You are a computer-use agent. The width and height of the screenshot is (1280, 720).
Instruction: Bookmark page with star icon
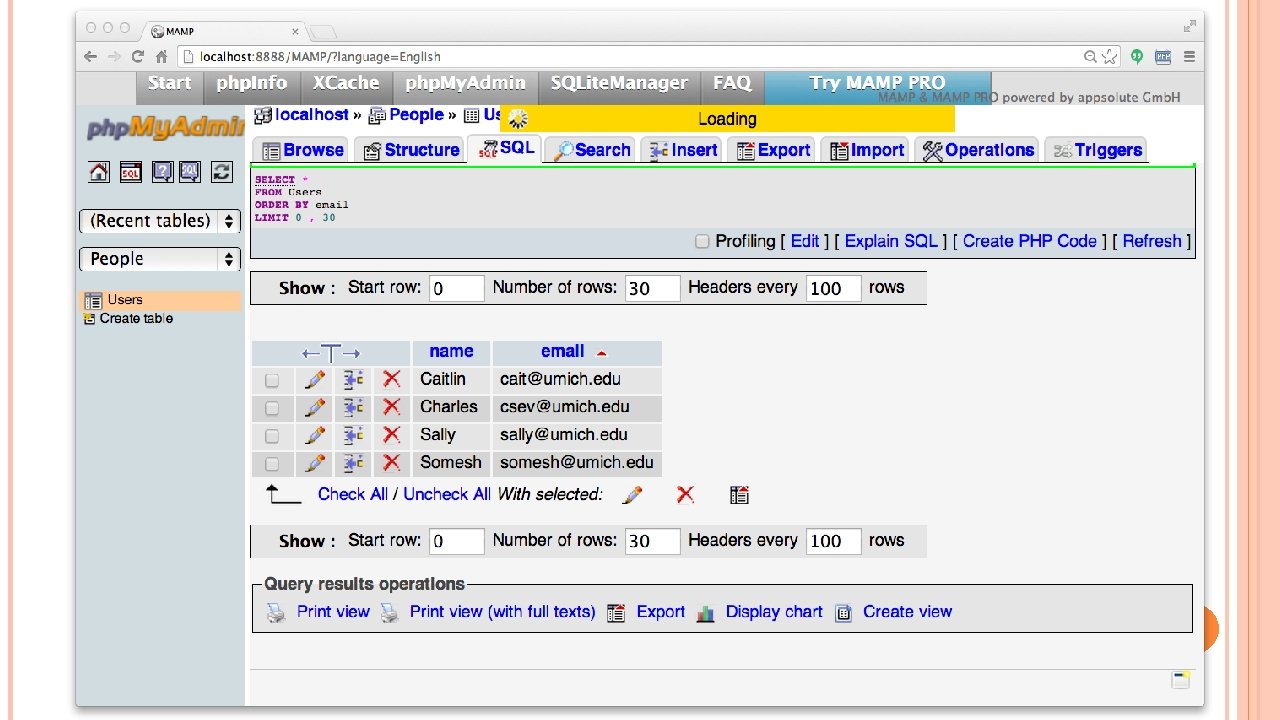1109,57
